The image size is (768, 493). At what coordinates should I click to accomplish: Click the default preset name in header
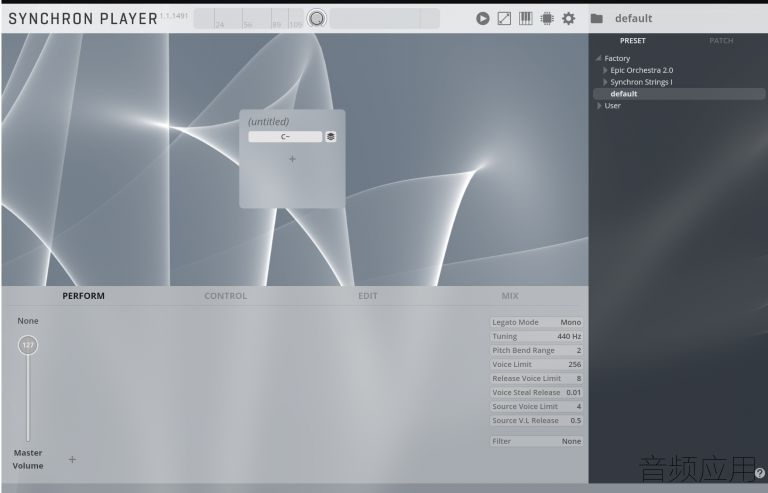633,19
